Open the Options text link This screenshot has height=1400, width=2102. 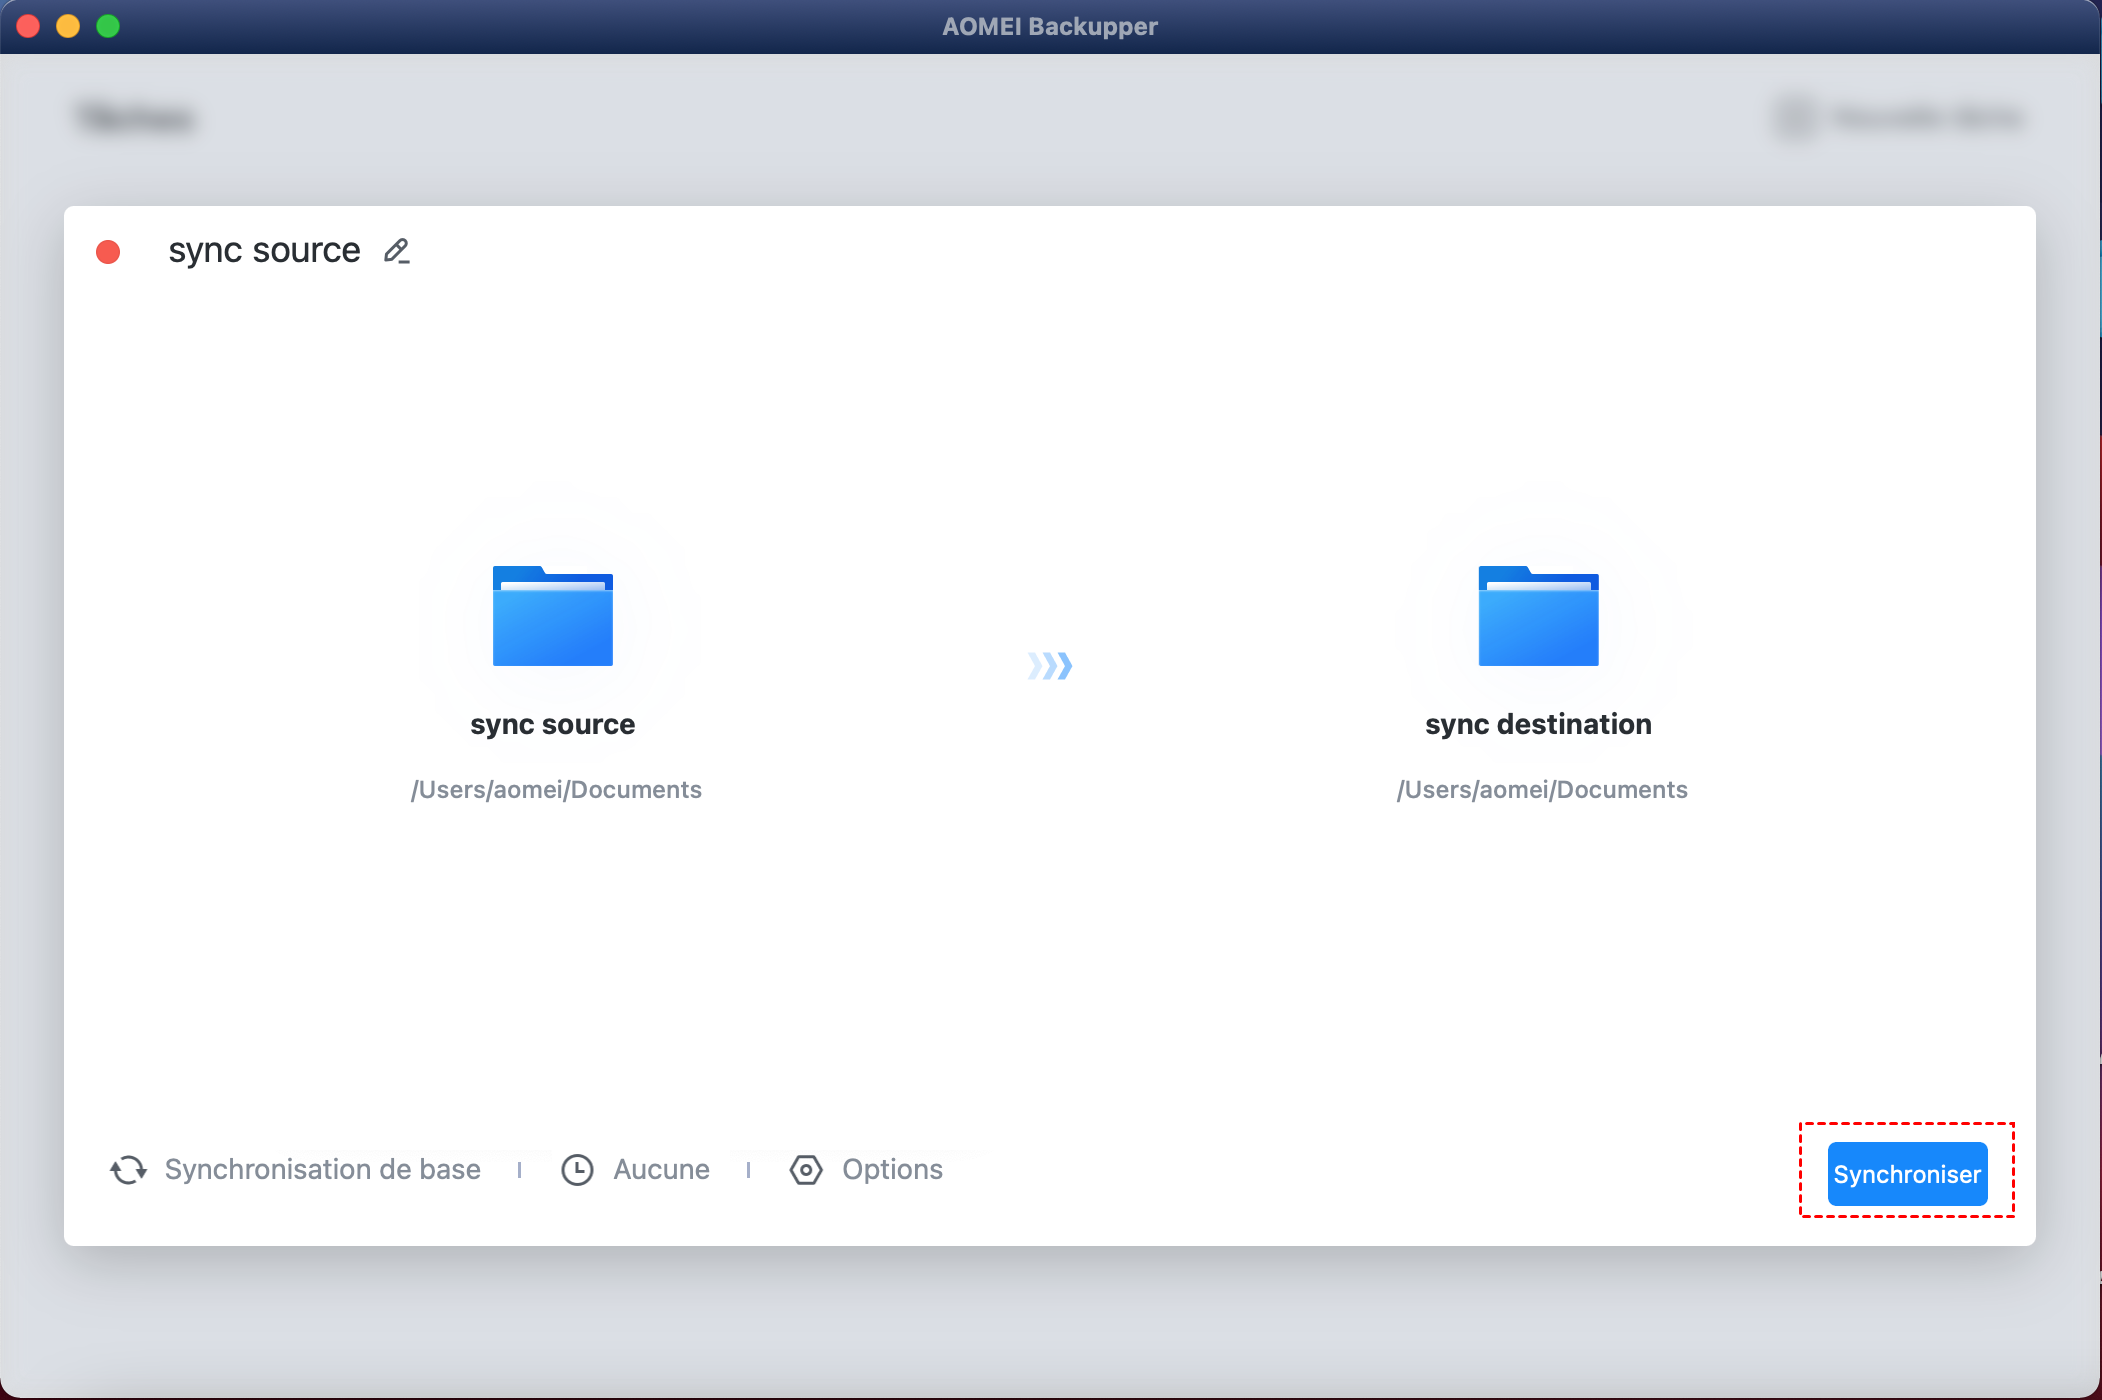point(892,1170)
